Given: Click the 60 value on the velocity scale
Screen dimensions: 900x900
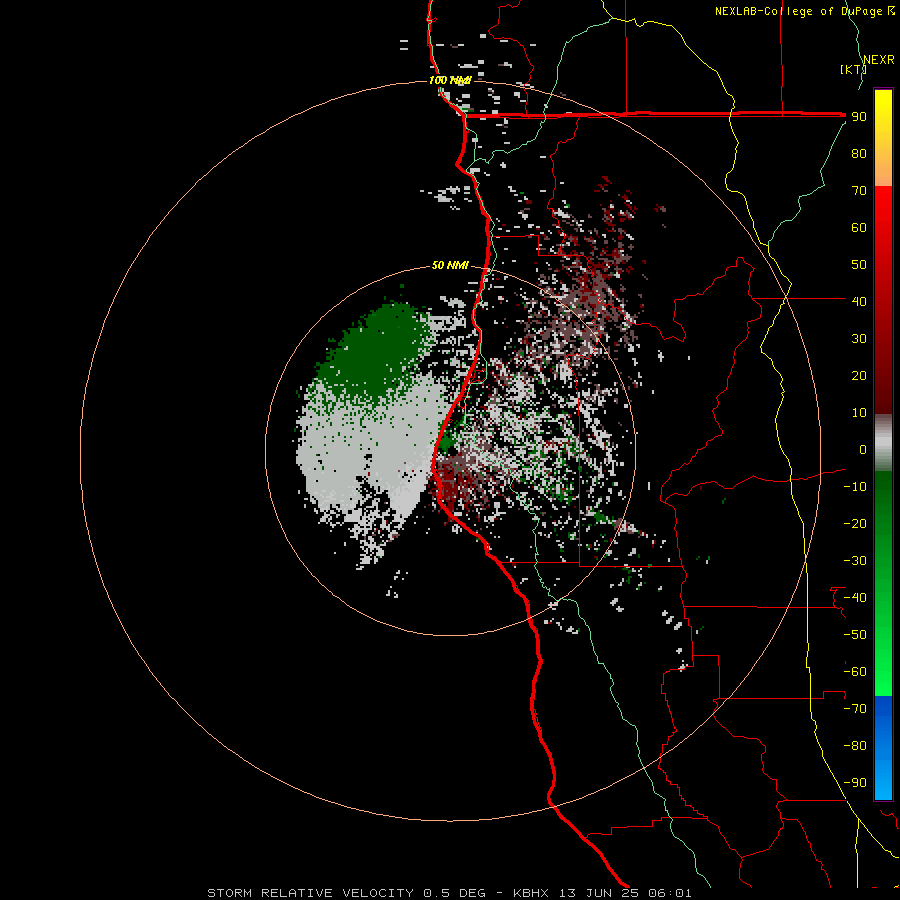Looking at the screenshot, I should [859, 228].
